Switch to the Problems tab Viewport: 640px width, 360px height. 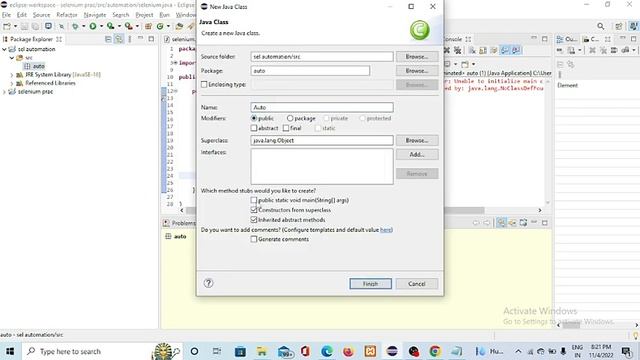point(179,223)
